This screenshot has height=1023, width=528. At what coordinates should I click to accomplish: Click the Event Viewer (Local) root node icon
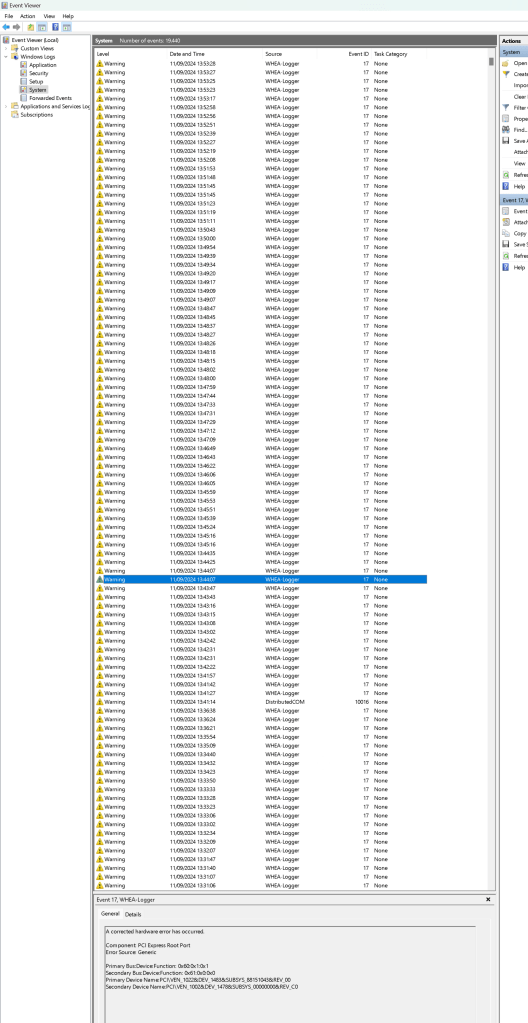pos(6,40)
